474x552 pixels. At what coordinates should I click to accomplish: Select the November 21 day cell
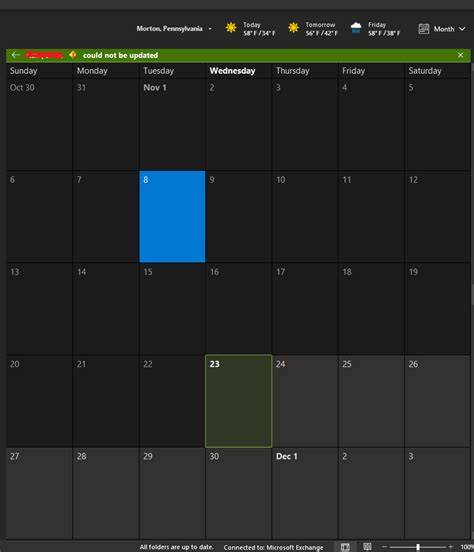[x=106, y=401]
